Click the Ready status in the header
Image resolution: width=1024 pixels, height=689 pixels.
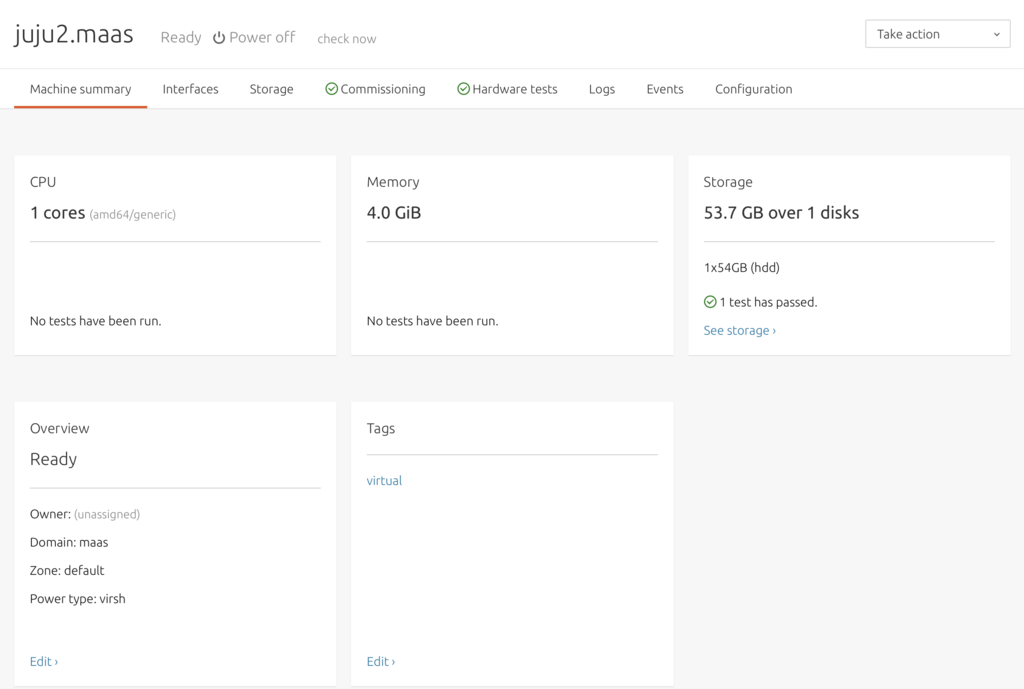(x=180, y=37)
